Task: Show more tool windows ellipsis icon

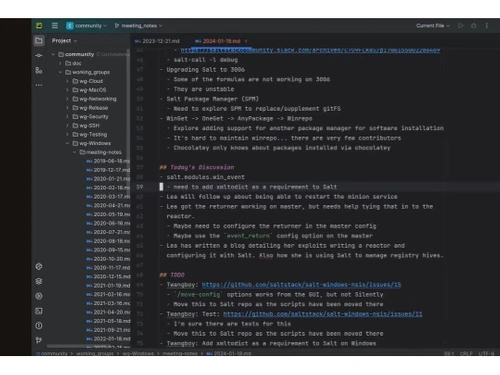Action: point(39,85)
